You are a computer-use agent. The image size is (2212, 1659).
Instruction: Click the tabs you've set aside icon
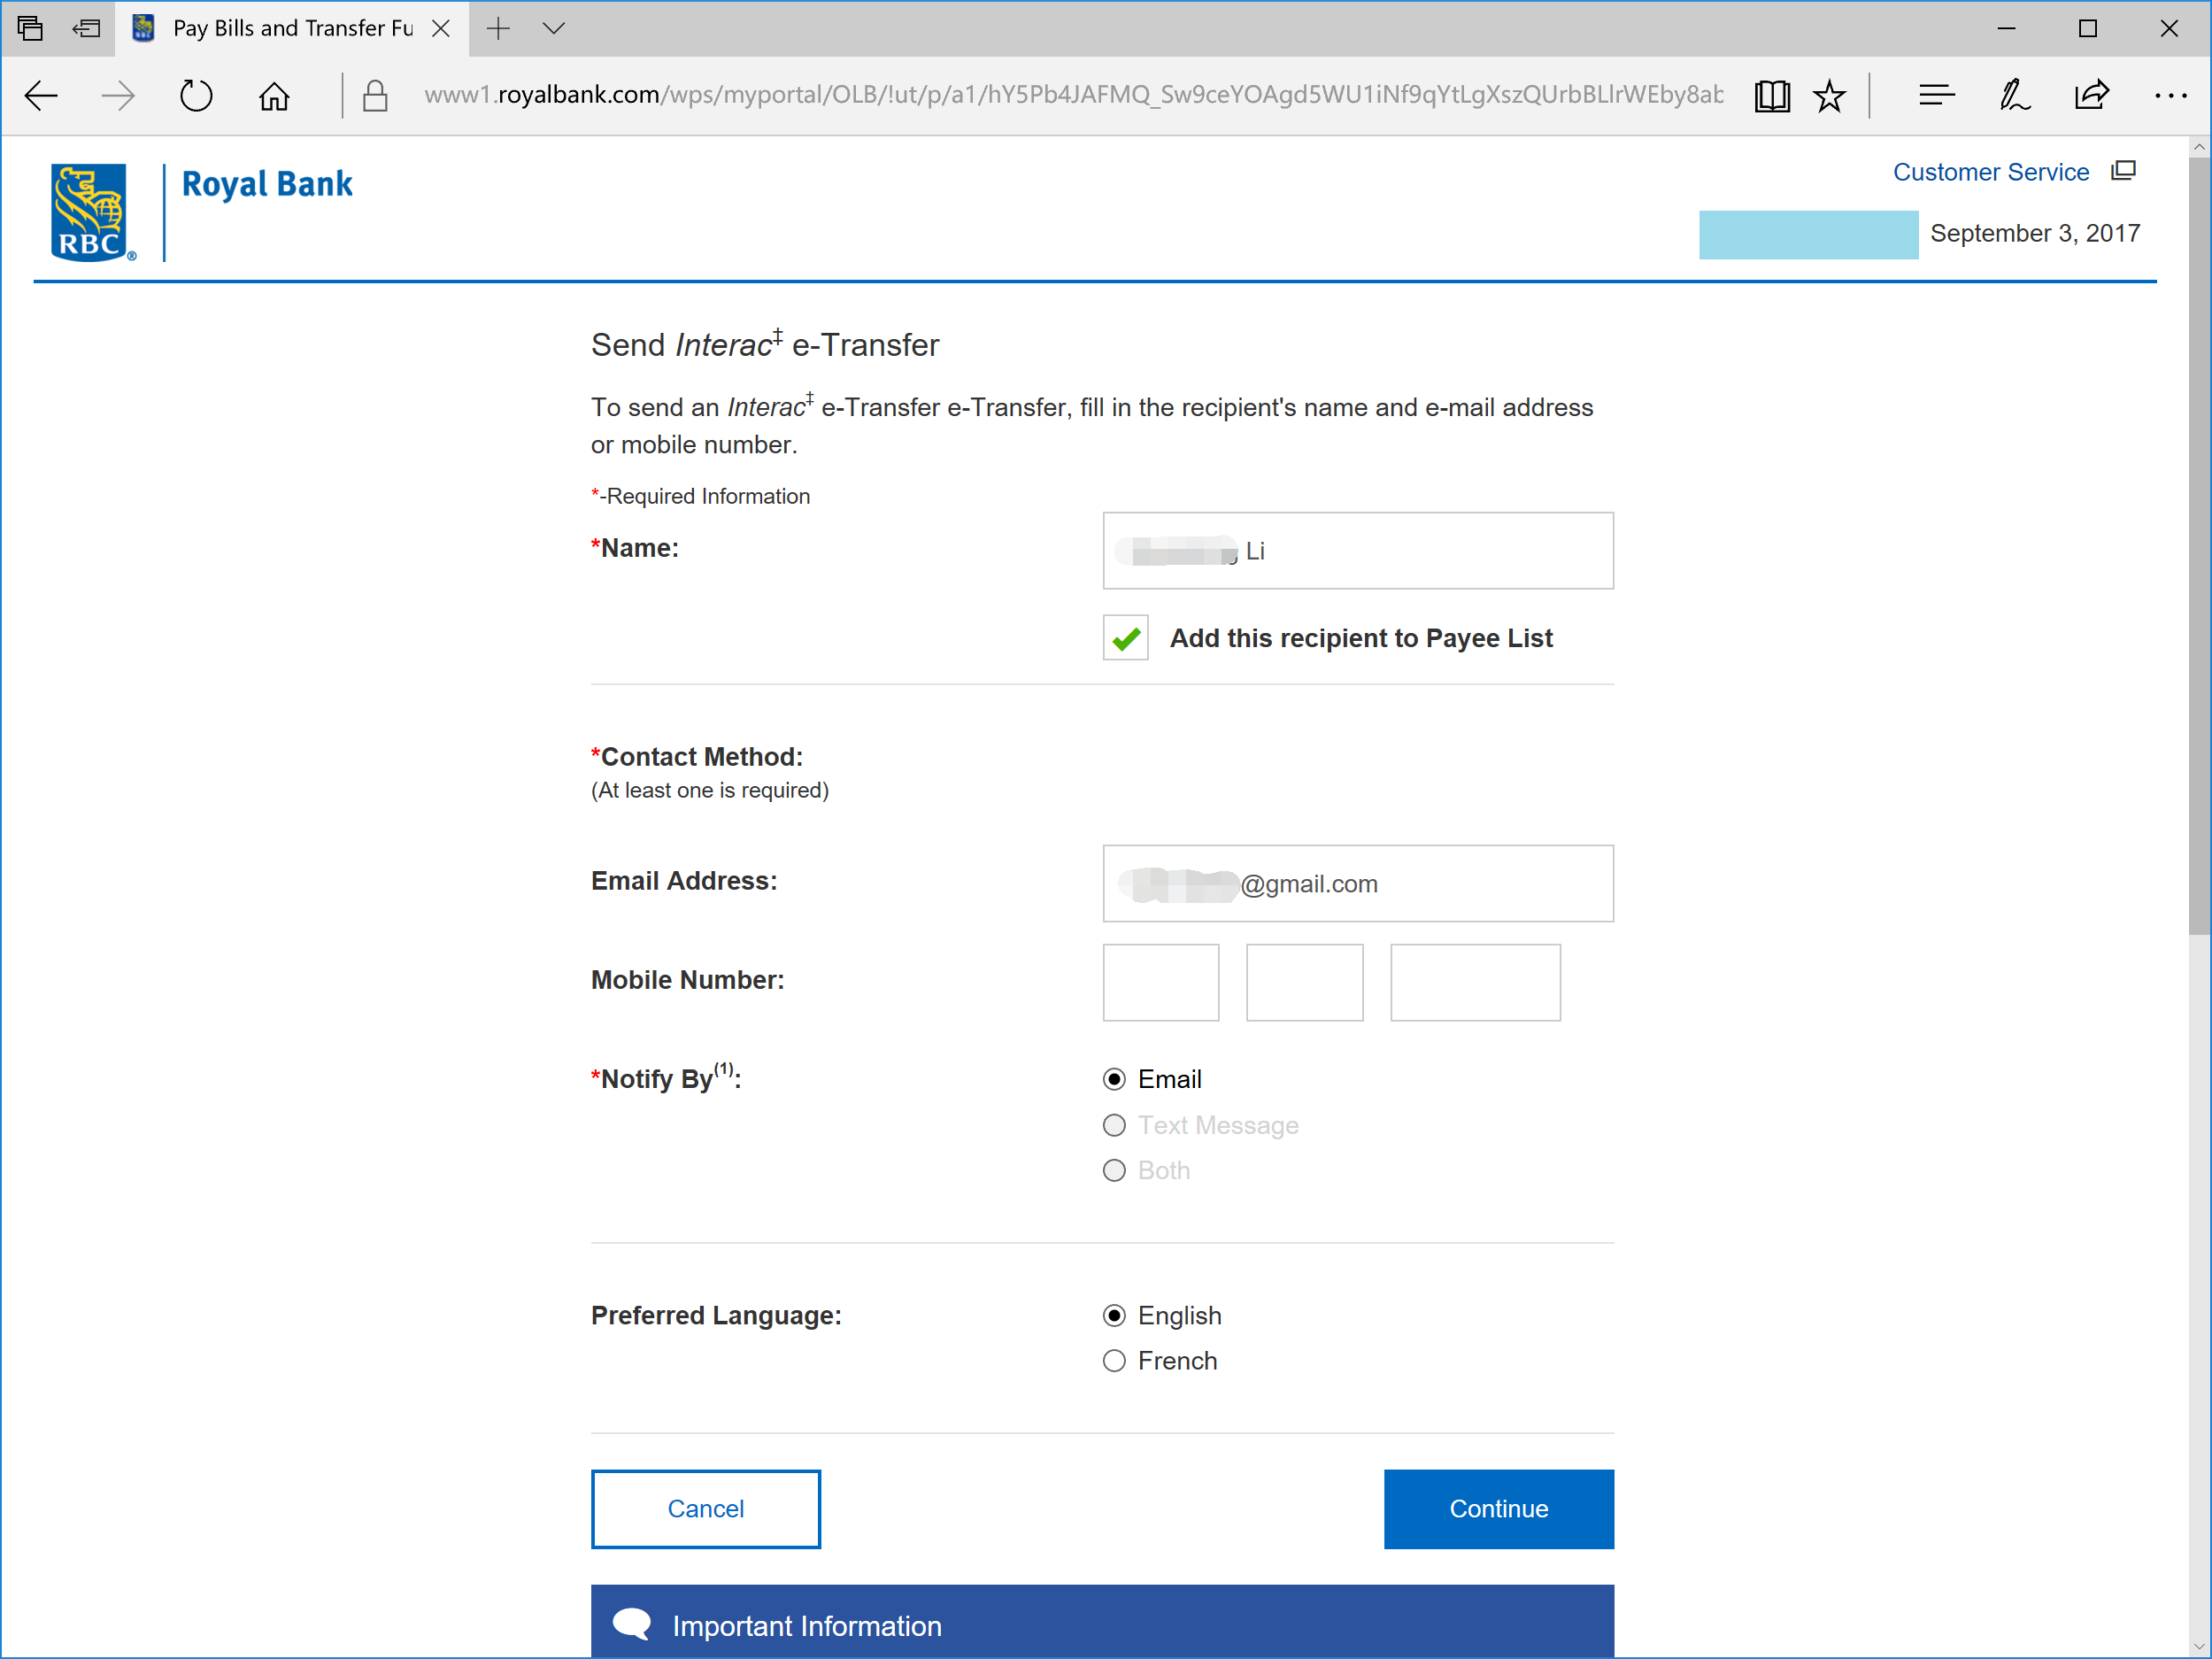tap(30, 28)
